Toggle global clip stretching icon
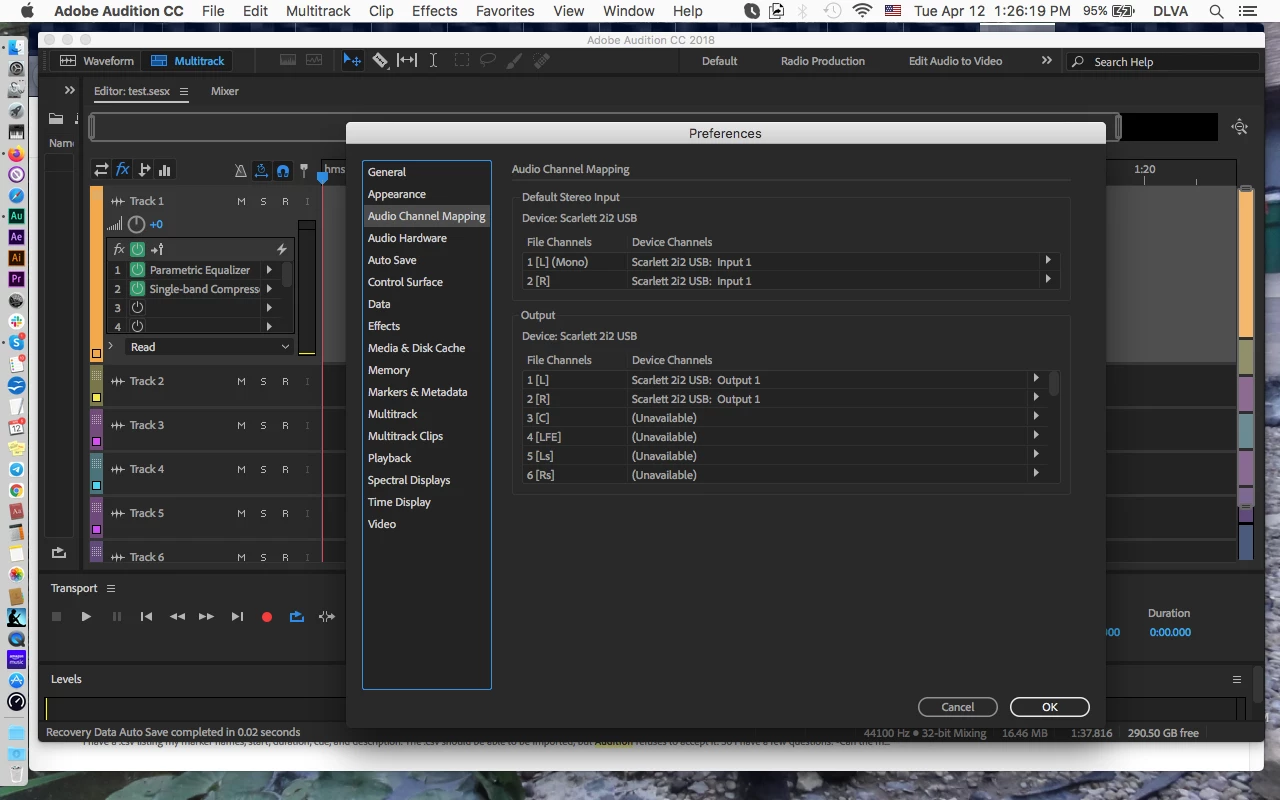The width and height of the screenshot is (1280, 800). tap(261, 171)
